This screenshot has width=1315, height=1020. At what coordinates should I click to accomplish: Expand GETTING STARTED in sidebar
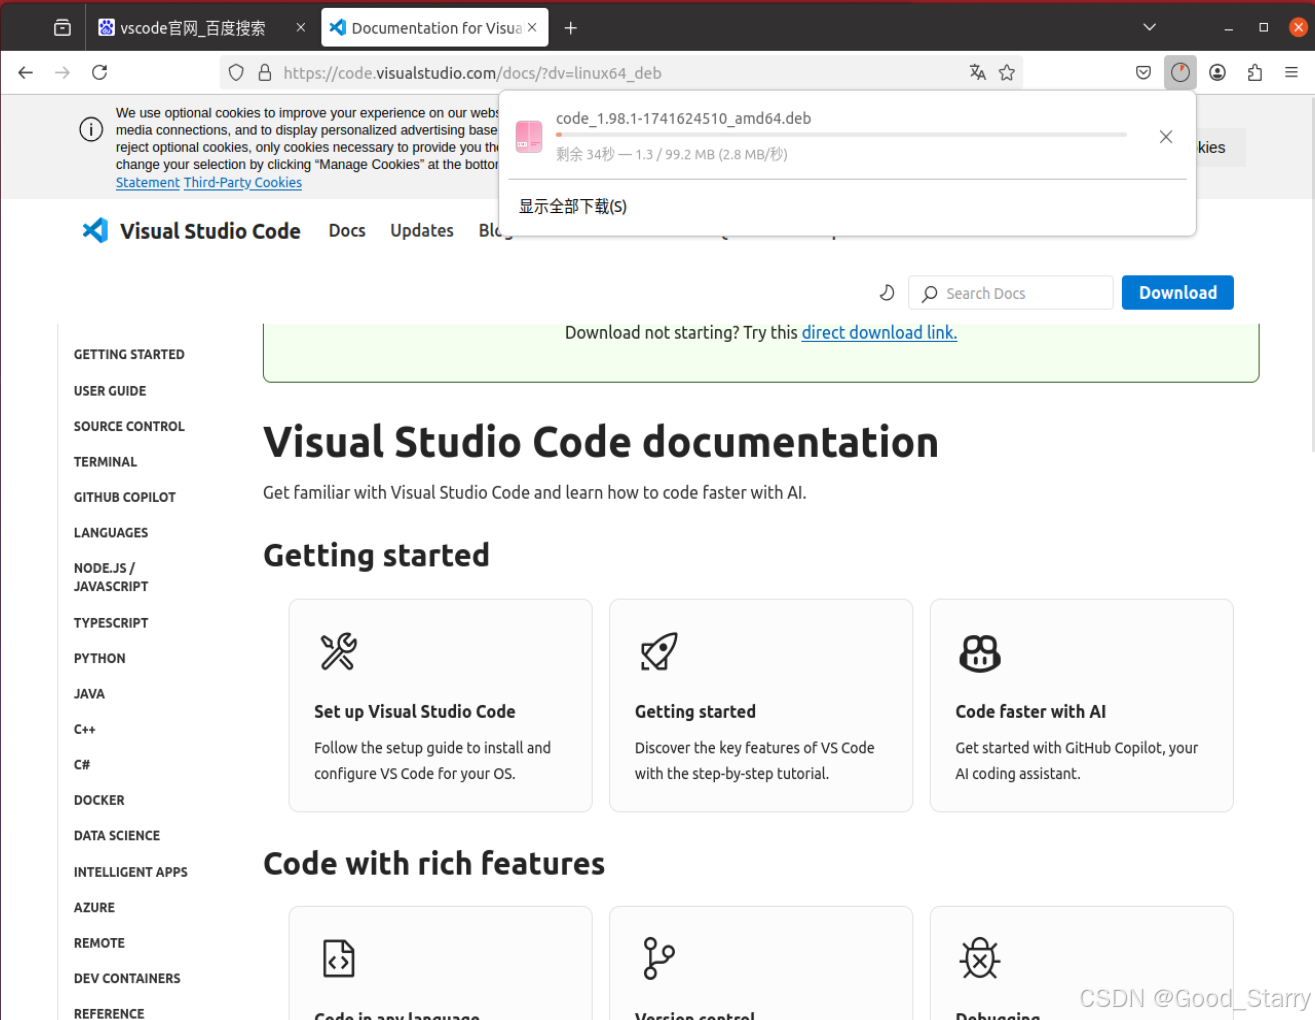pos(129,354)
